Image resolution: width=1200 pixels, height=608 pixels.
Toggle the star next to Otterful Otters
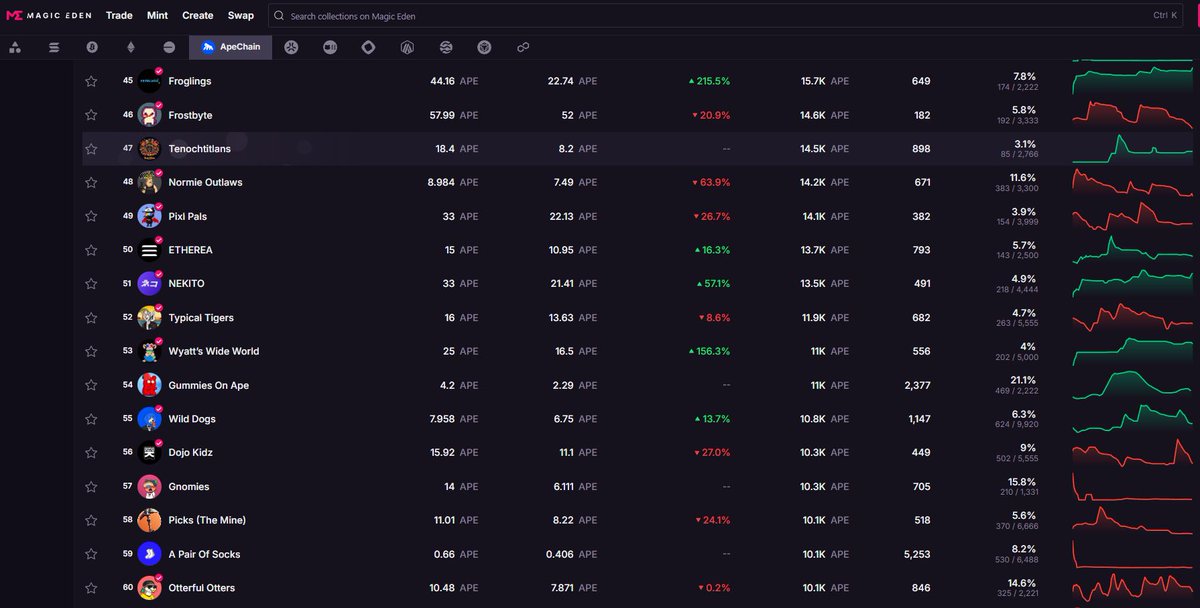pos(91,587)
